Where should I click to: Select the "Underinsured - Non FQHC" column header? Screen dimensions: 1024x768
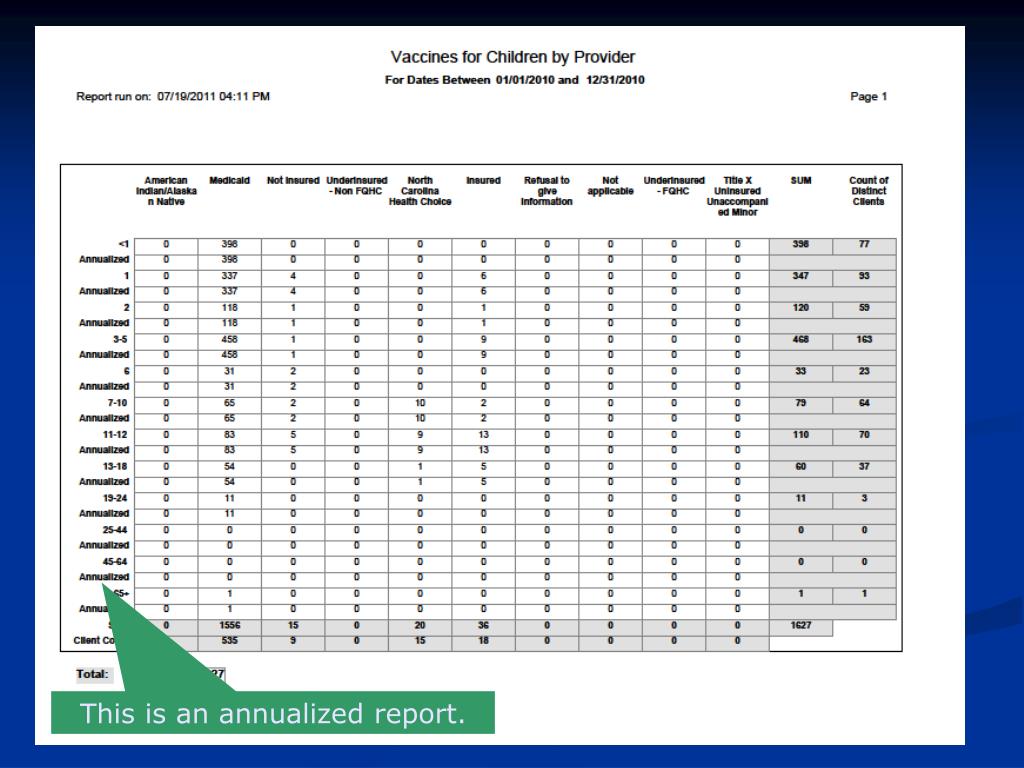[x=357, y=185]
